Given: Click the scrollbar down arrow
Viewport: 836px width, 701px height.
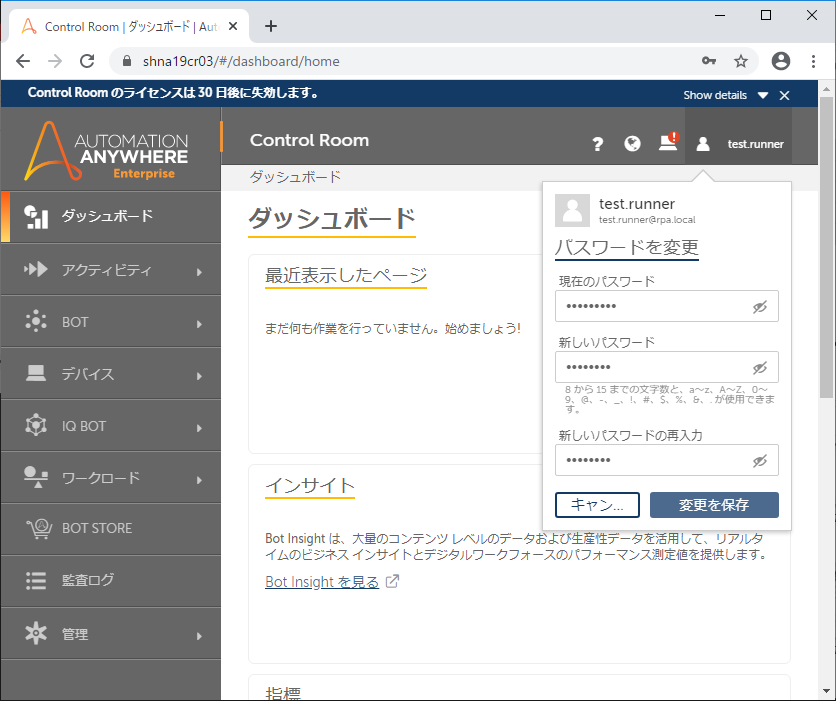Looking at the screenshot, I should (826, 692).
